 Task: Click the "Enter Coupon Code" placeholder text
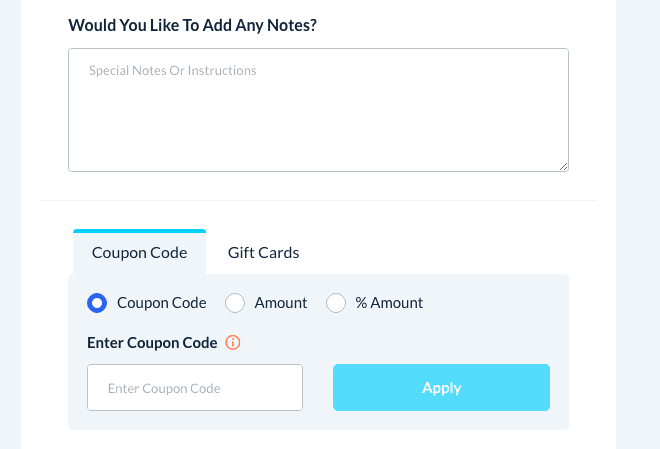click(164, 388)
